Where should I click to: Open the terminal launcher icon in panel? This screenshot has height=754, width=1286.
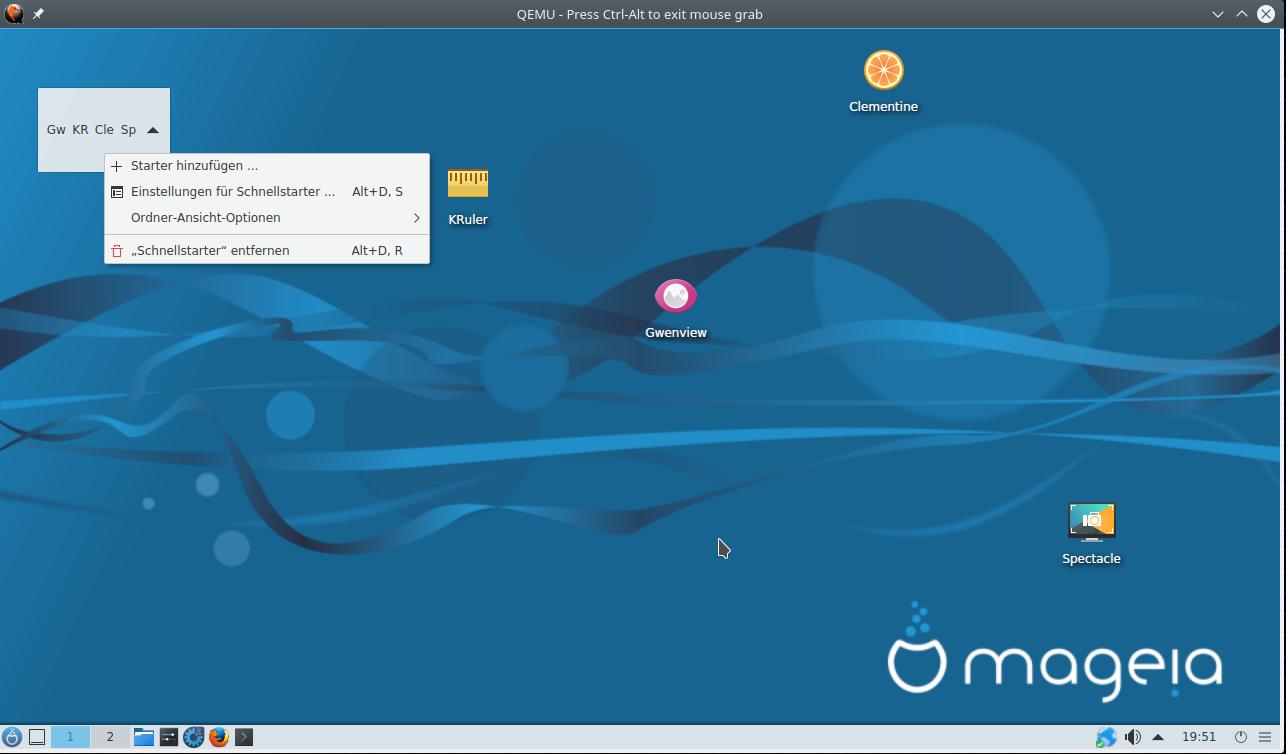coord(243,737)
